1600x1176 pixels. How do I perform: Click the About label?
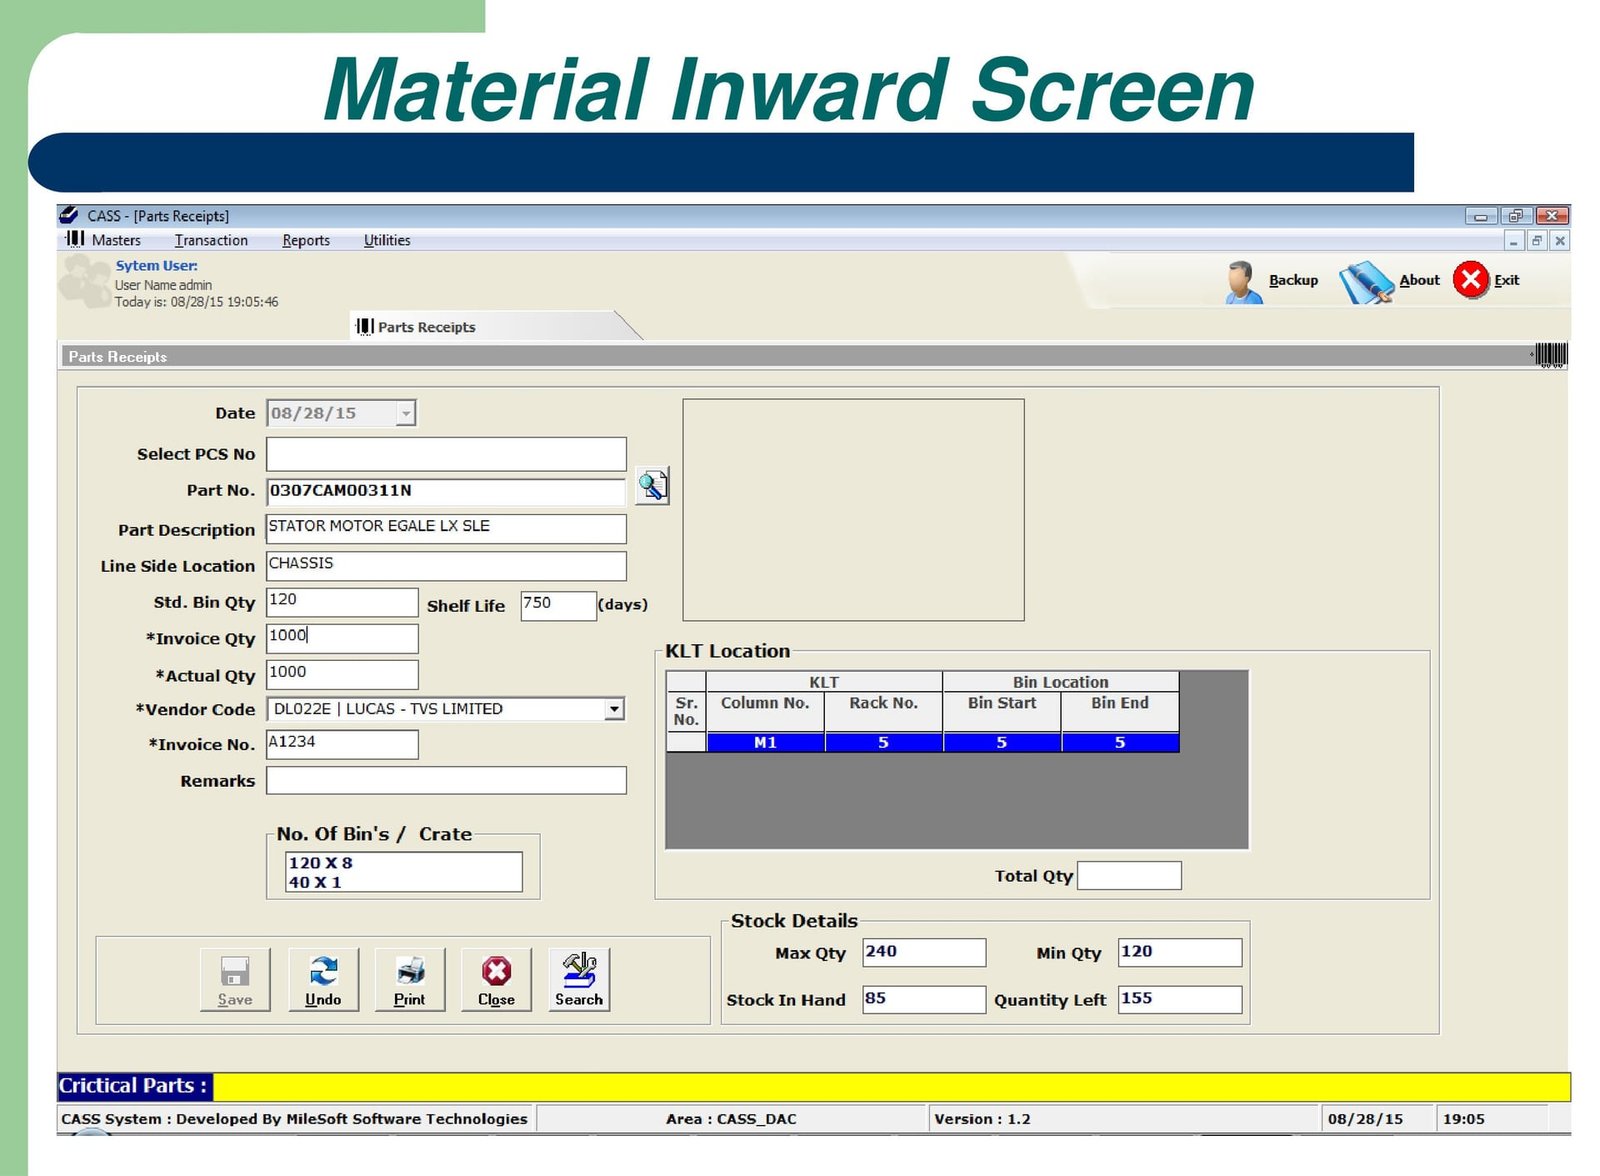(1419, 280)
